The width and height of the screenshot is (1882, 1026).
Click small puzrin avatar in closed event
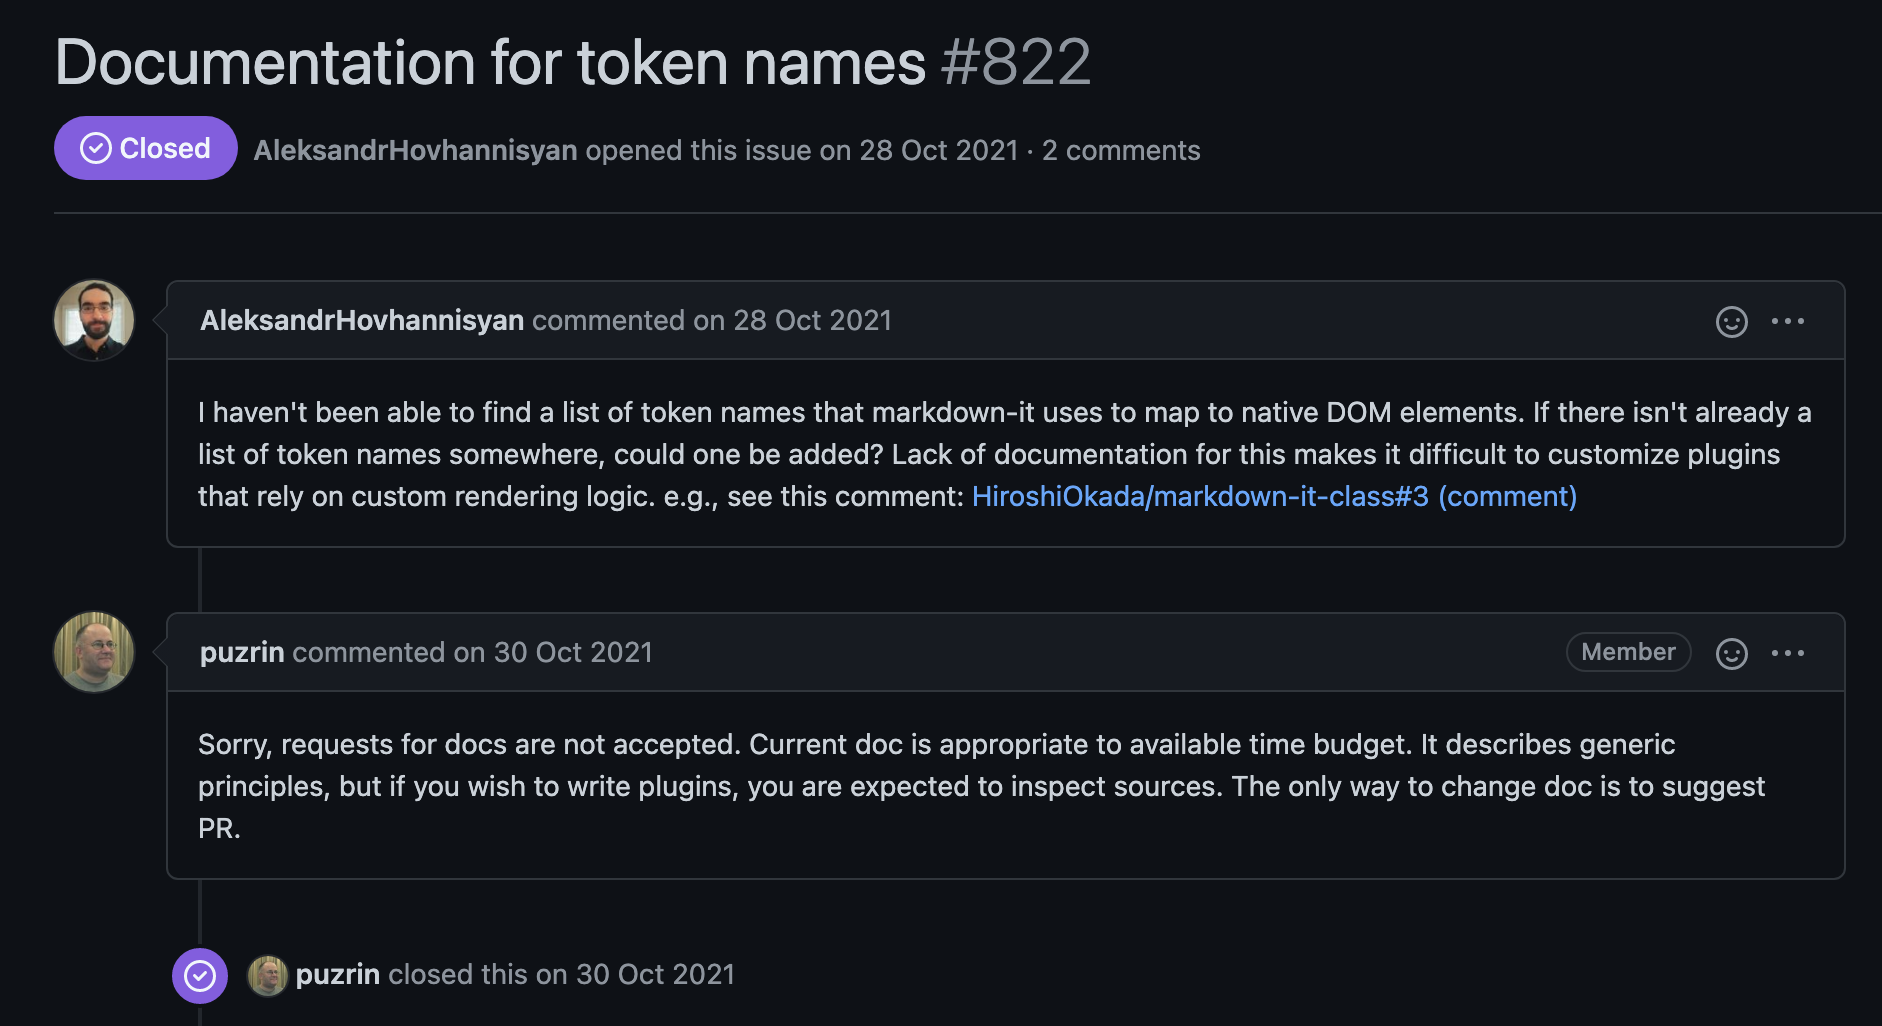[x=267, y=975]
